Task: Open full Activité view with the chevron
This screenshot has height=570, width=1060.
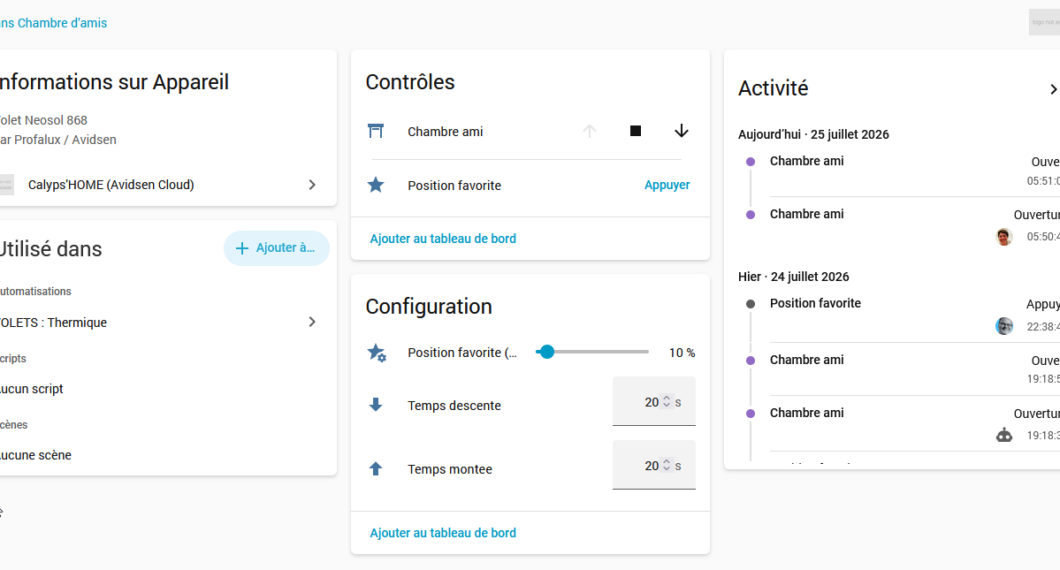Action: coord(1053,89)
